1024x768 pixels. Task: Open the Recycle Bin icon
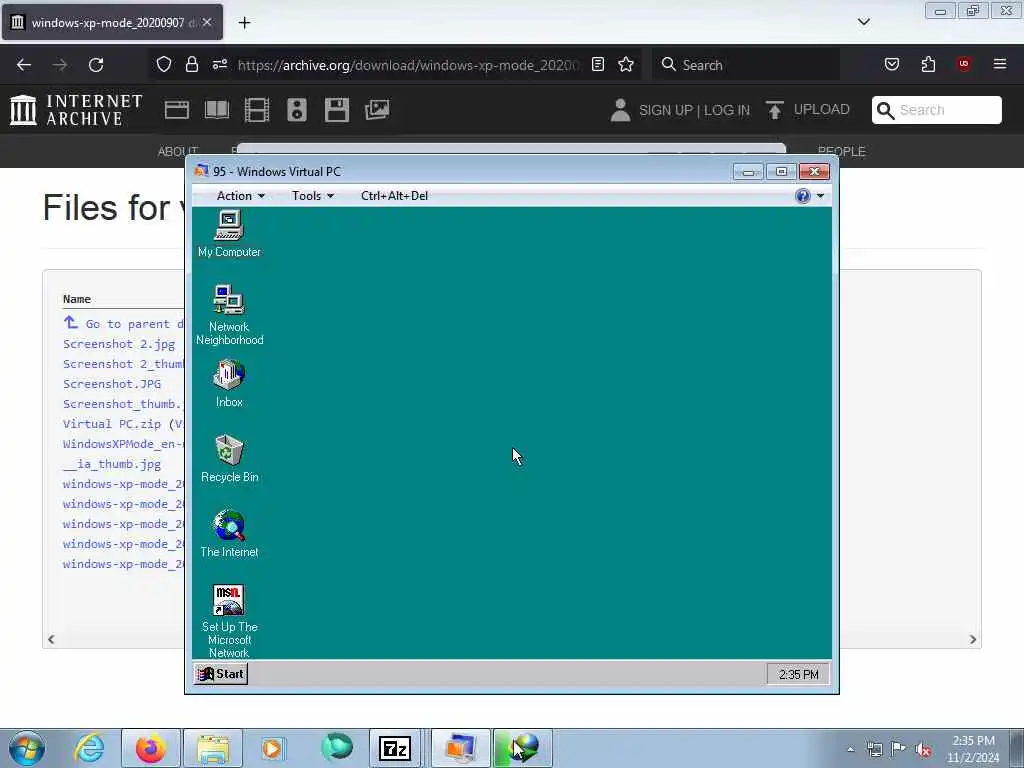tap(229, 458)
